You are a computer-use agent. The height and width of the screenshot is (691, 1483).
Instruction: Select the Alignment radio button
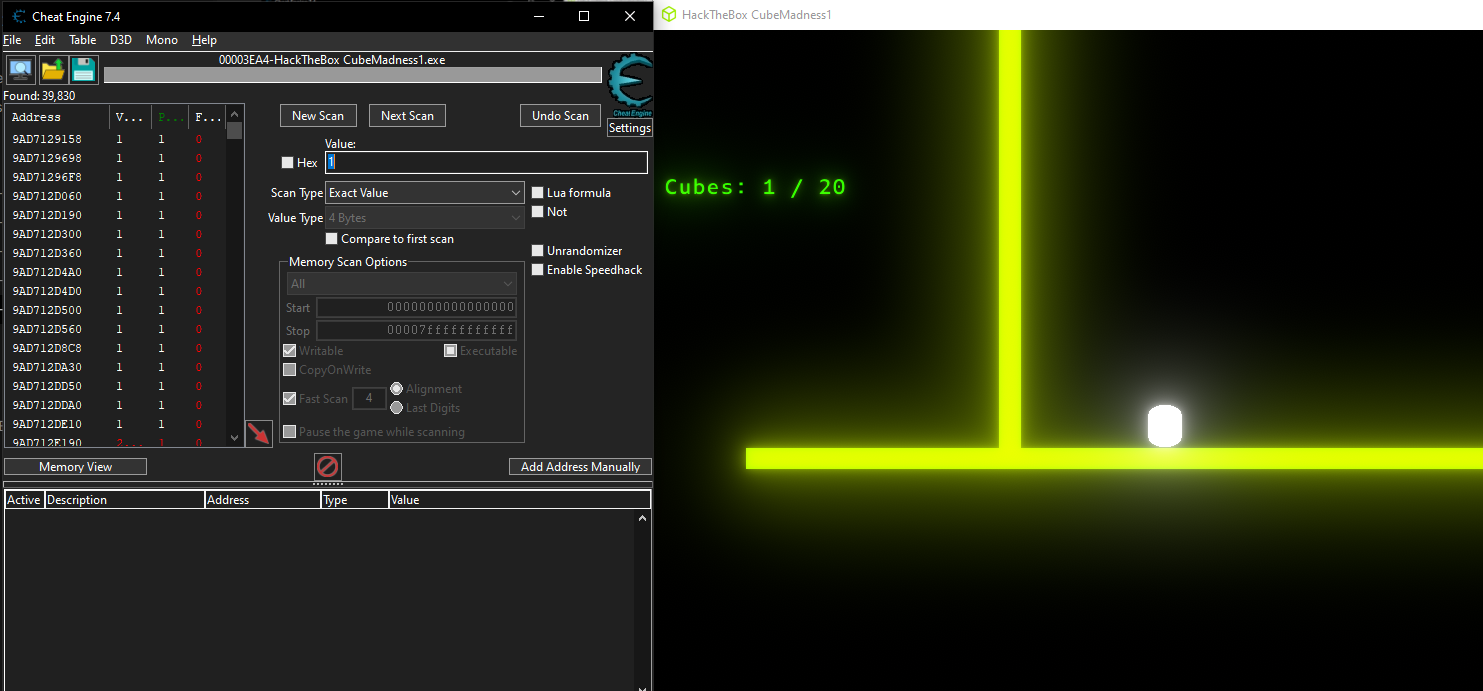pyautogui.click(x=396, y=389)
